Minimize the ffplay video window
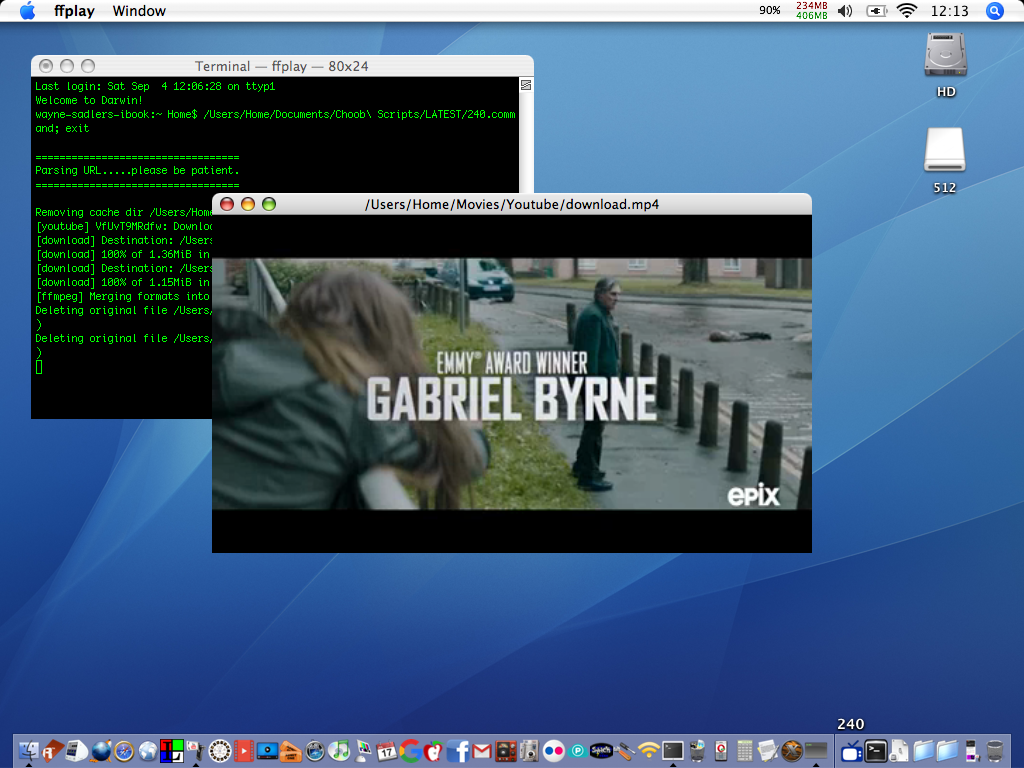The width and height of the screenshot is (1024, 768). [x=248, y=204]
